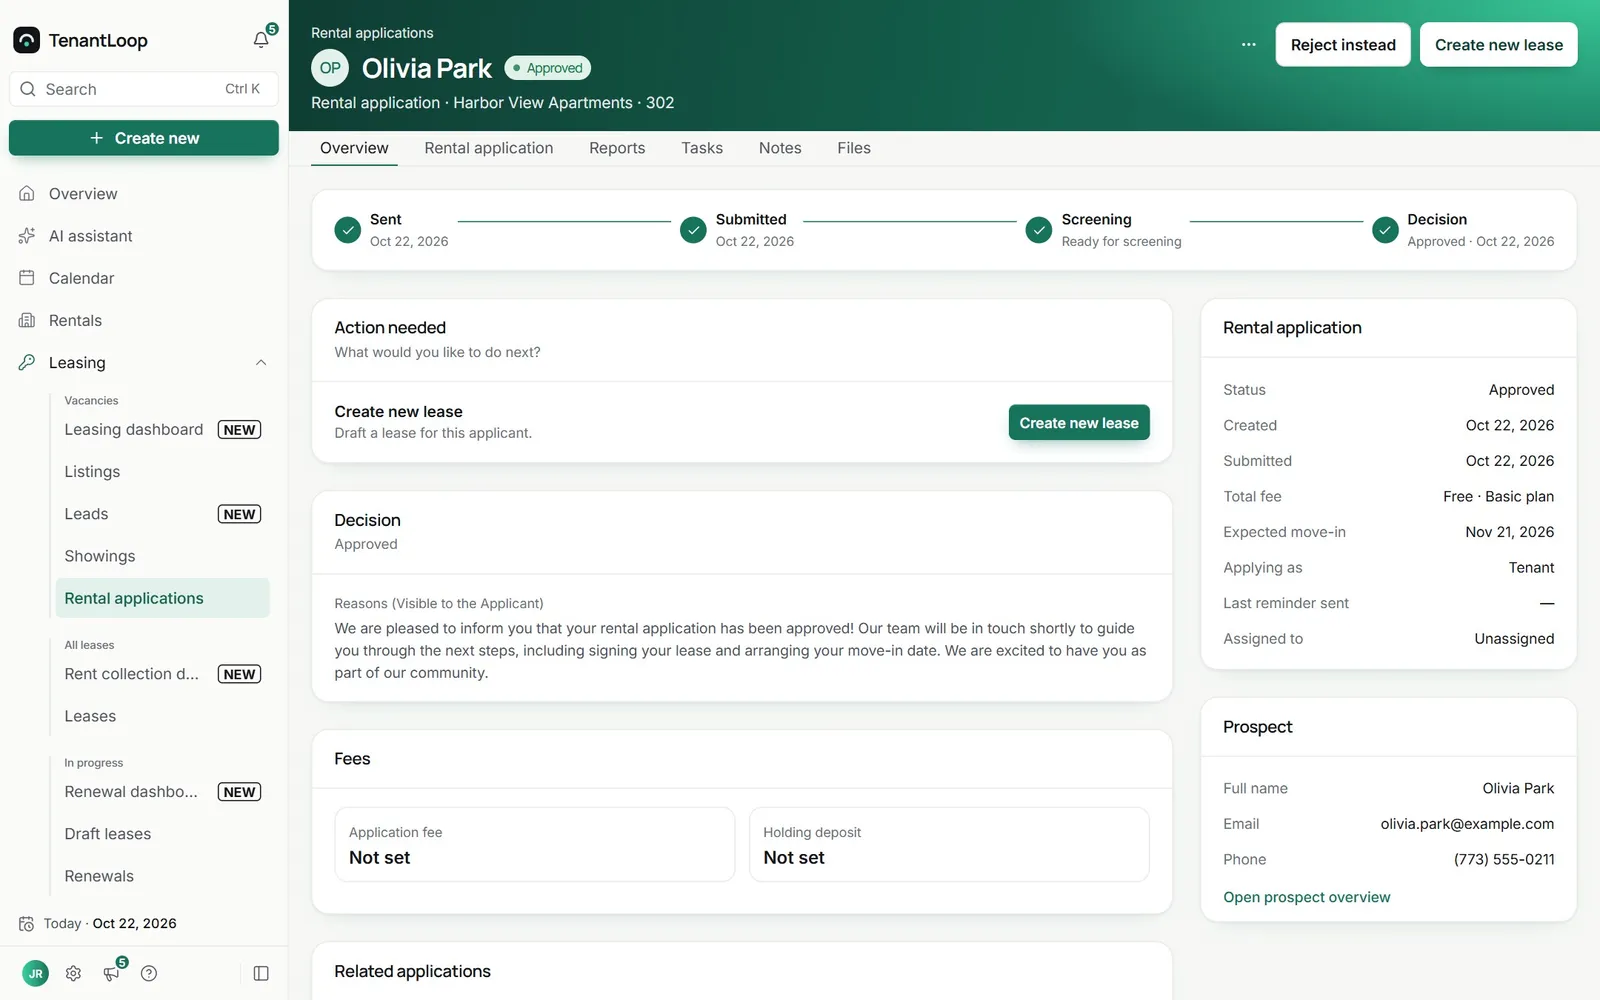Click the green Create new button
This screenshot has width=1600, height=1000.
[144, 138]
